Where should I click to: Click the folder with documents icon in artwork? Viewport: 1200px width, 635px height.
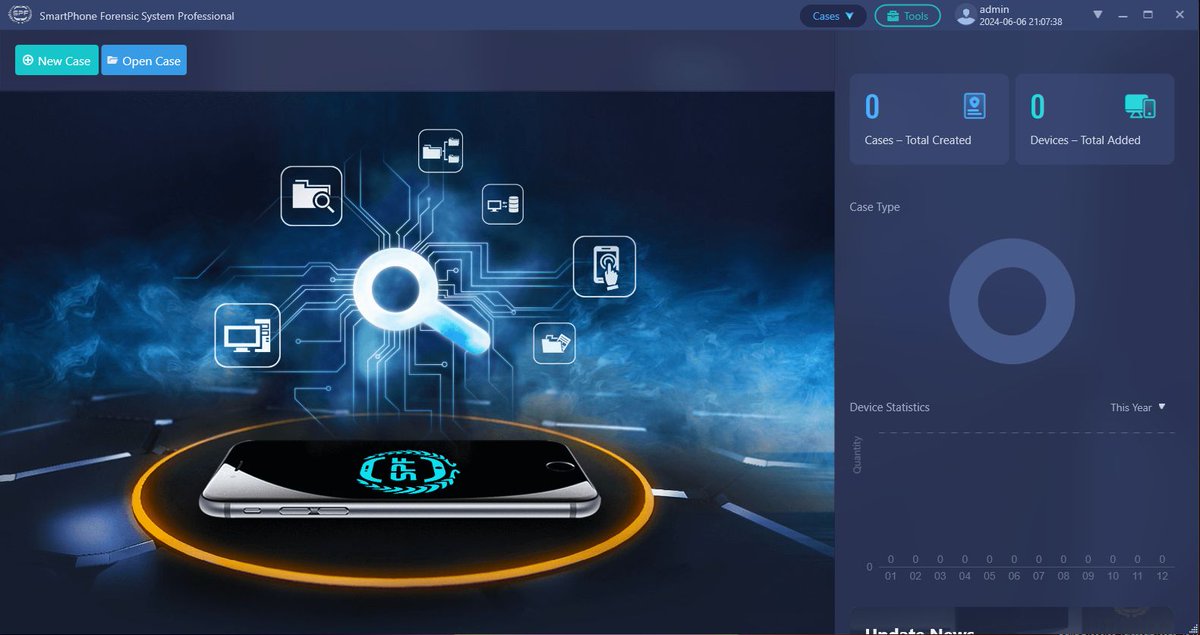[x=554, y=343]
